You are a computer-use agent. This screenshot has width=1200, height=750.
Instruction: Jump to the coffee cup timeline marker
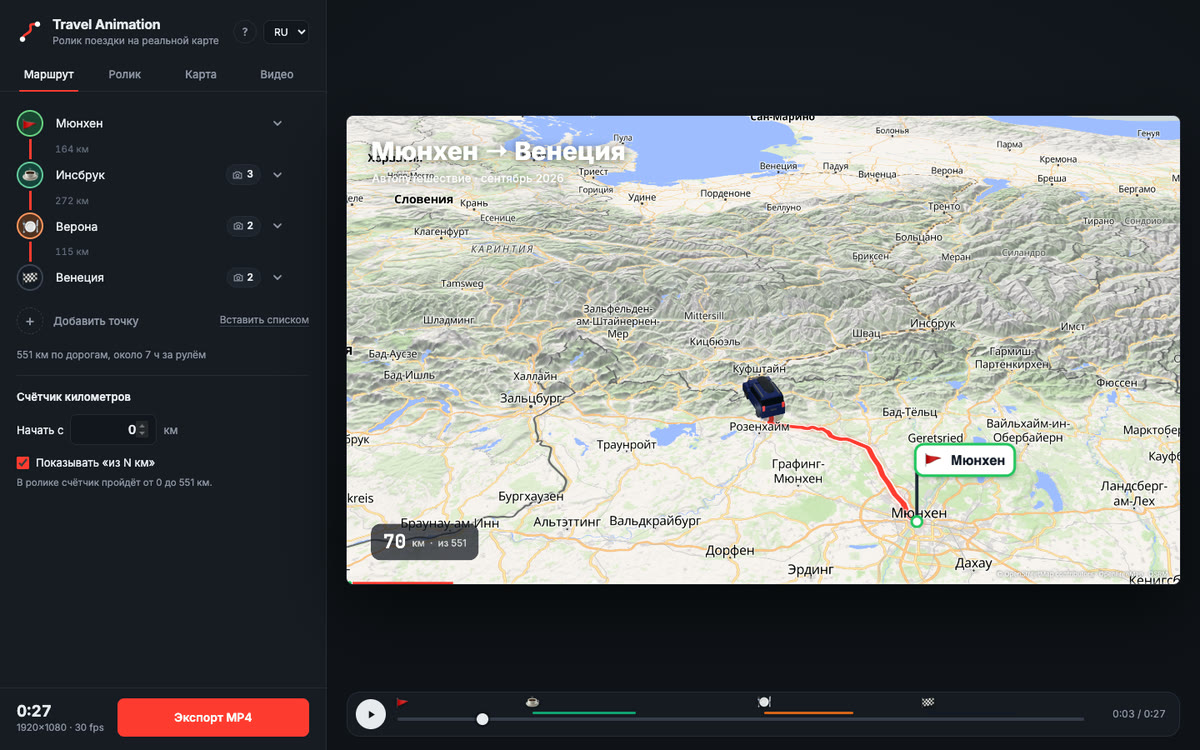(532, 703)
